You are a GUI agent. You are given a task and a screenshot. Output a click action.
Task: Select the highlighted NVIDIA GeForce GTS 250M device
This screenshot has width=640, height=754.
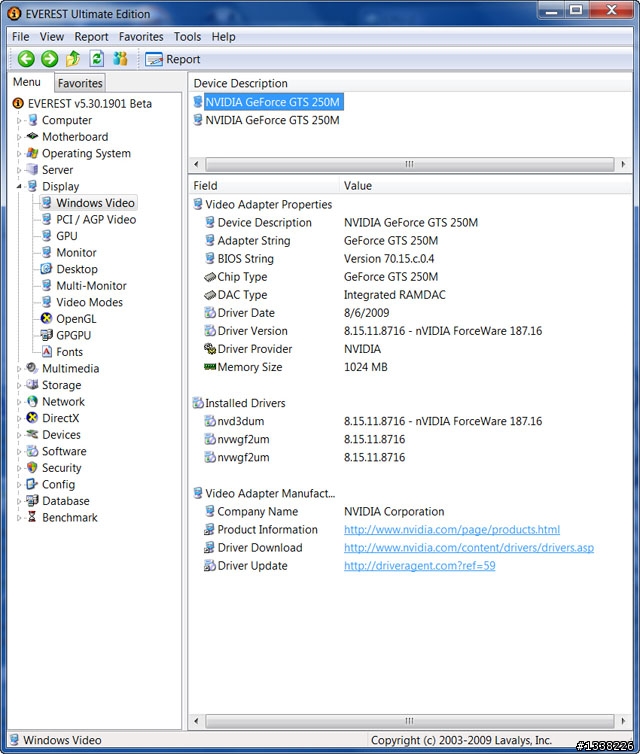tap(272, 102)
